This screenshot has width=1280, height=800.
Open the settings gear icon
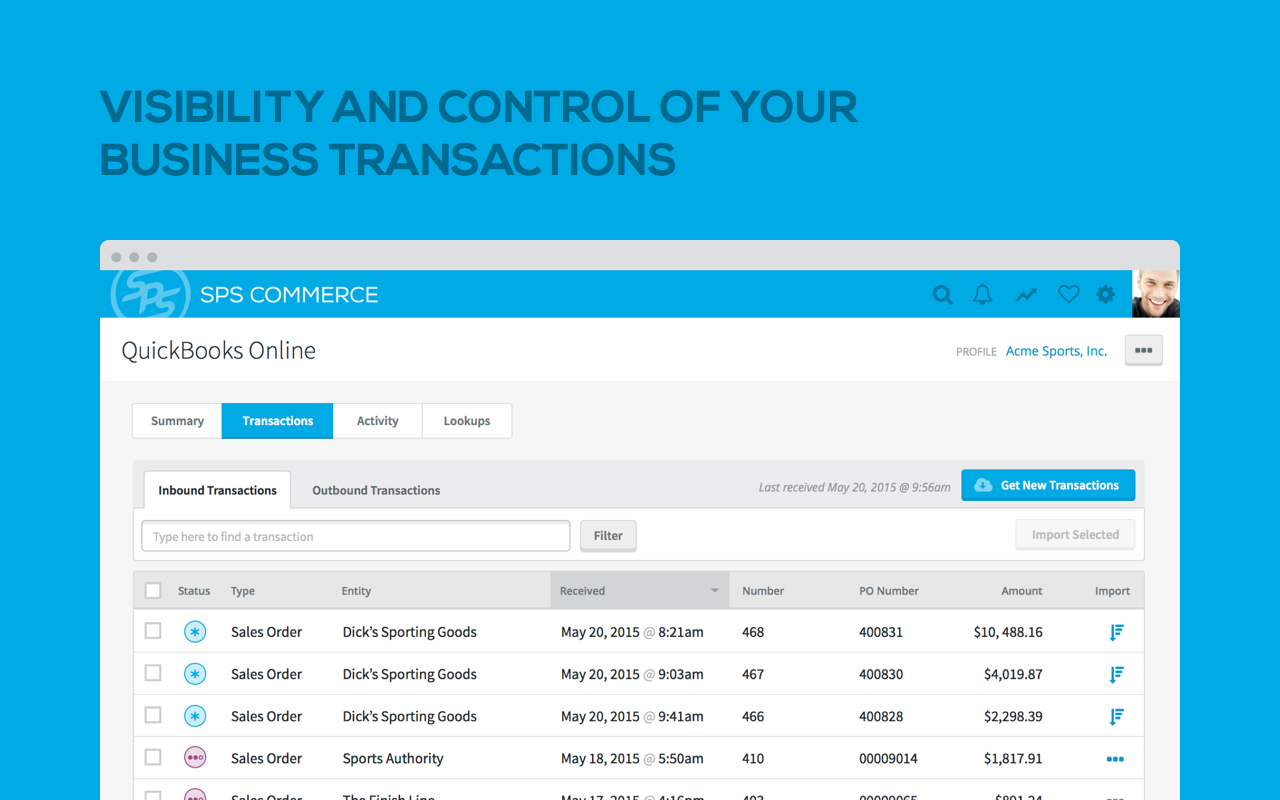point(1105,294)
